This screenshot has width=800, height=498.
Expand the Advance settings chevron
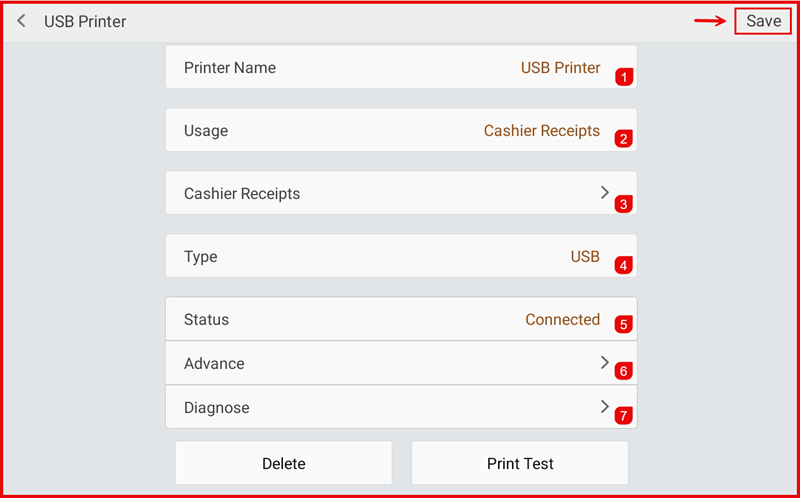click(605, 363)
